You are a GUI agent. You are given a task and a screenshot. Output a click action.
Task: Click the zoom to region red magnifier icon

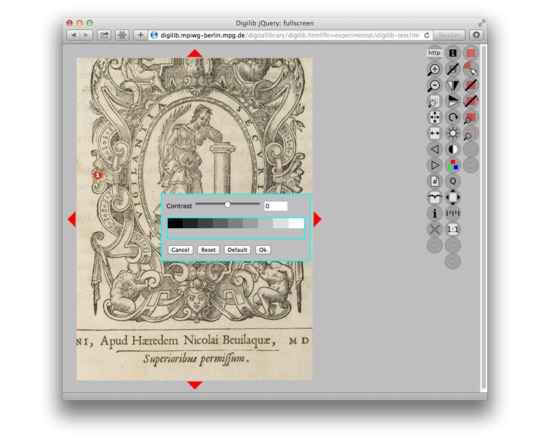tap(471, 117)
